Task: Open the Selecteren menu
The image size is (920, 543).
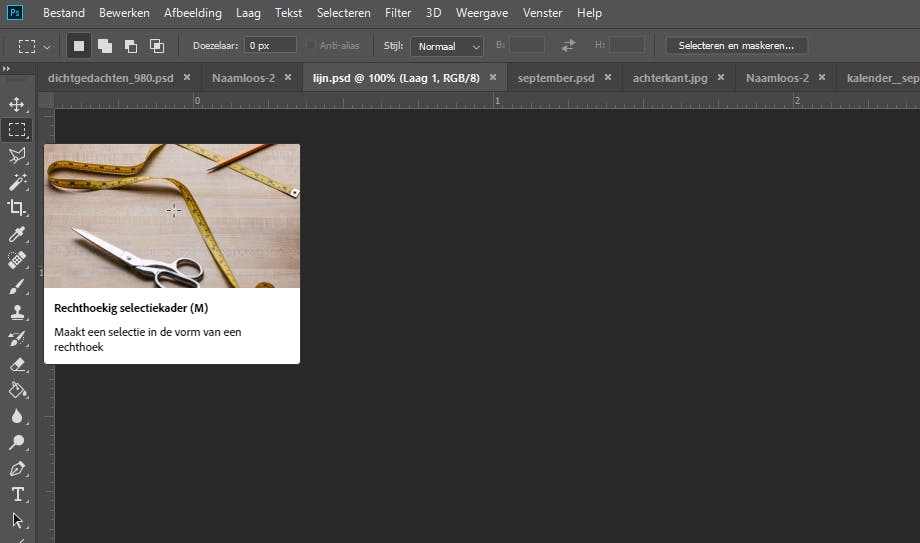Action: [344, 12]
